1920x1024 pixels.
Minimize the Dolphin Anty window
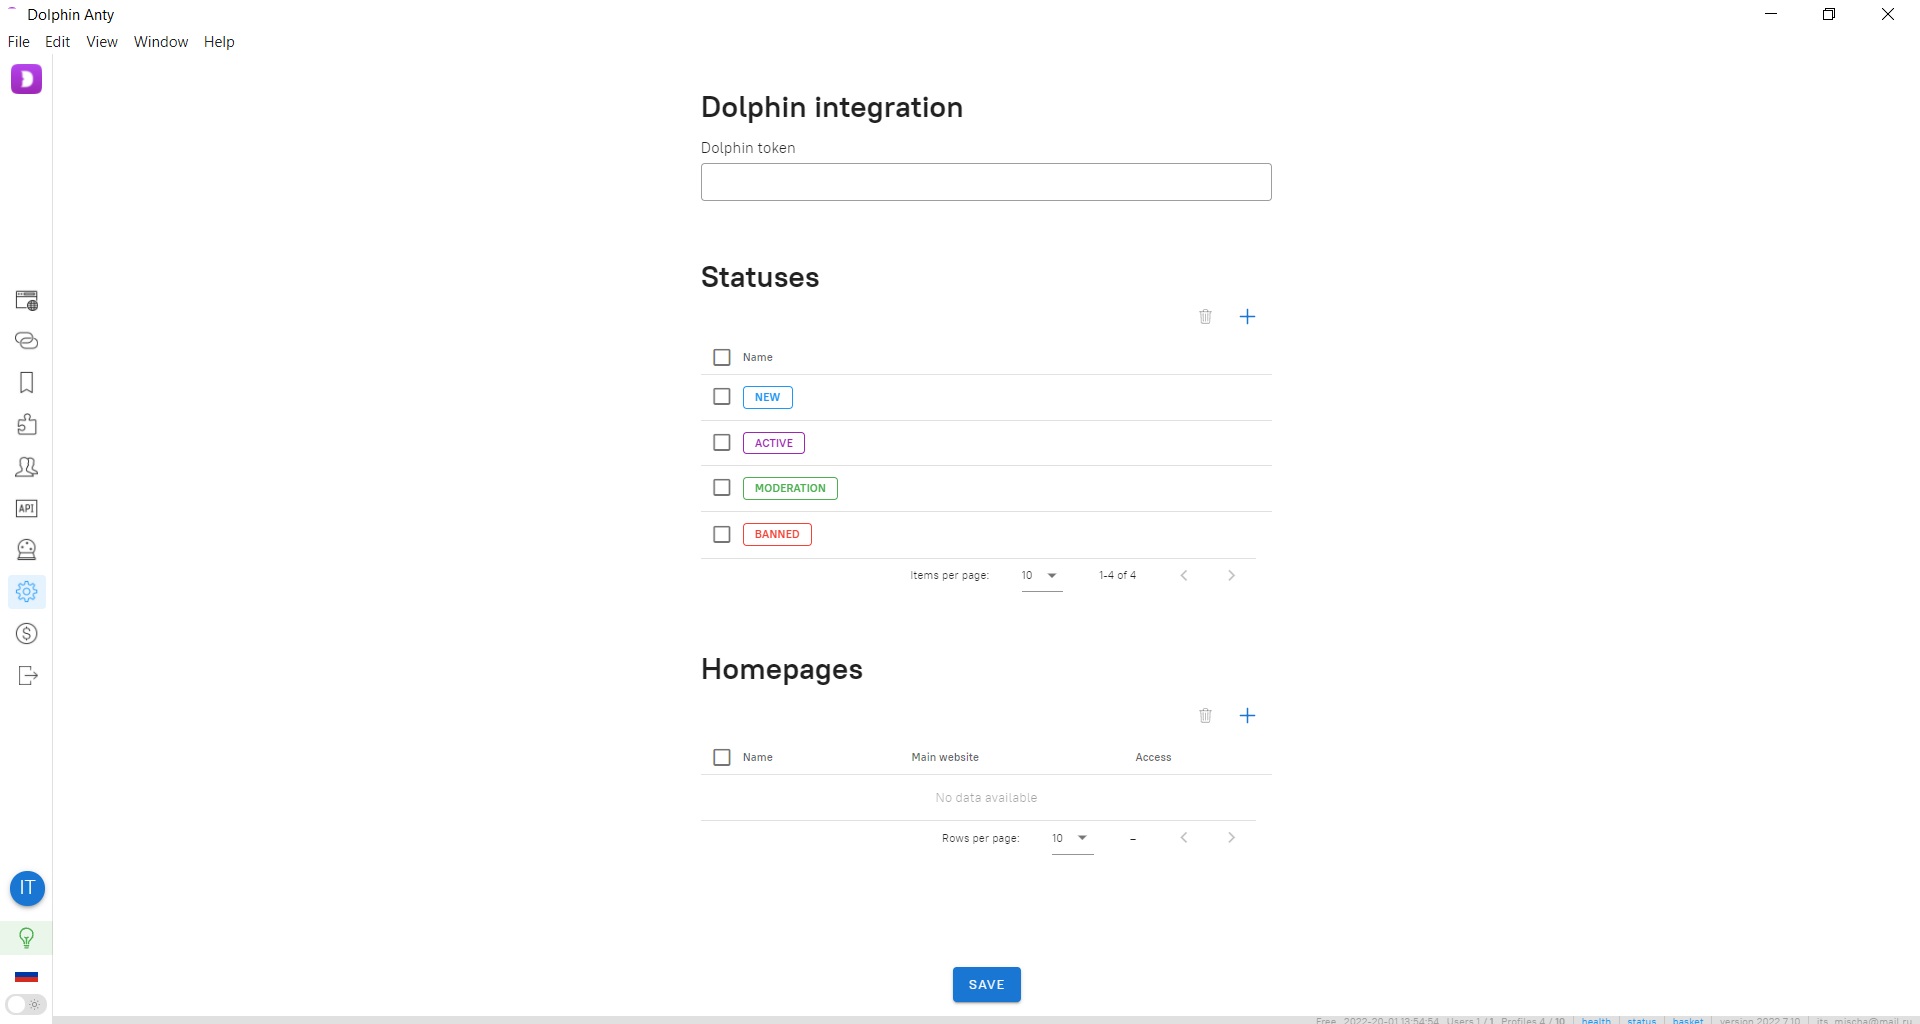(x=1771, y=14)
